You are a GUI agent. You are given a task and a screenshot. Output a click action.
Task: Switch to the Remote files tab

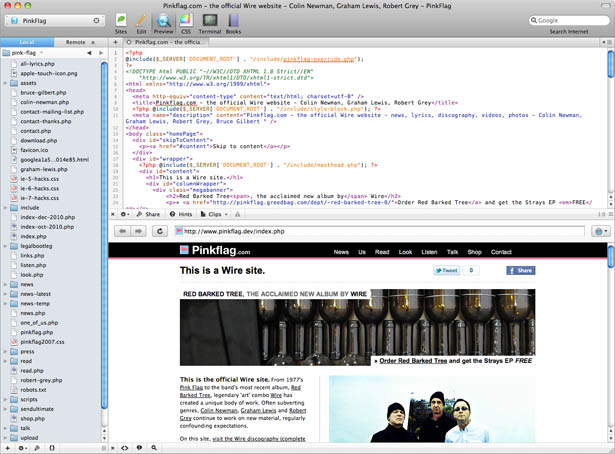(74, 42)
